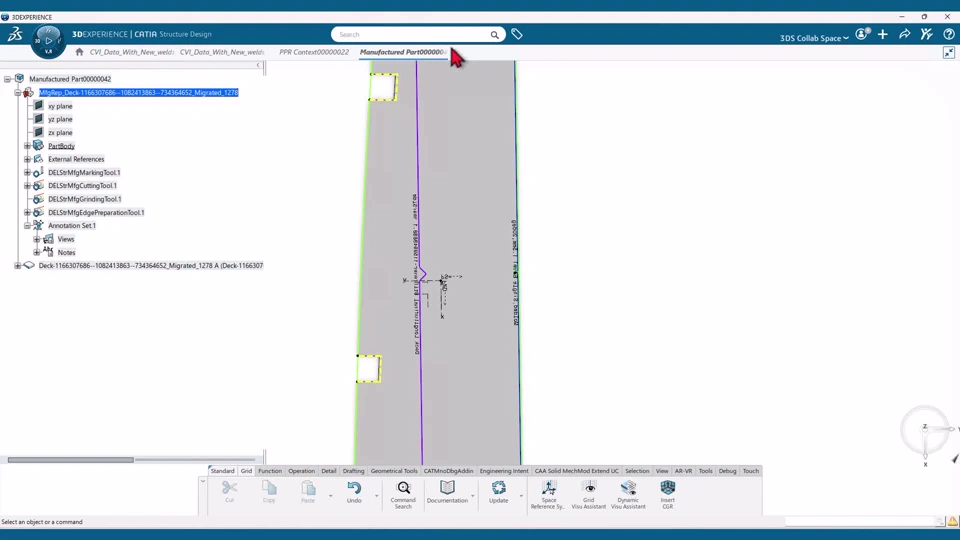Expand the External References node
This screenshot has height=540, width=960.
27,159
